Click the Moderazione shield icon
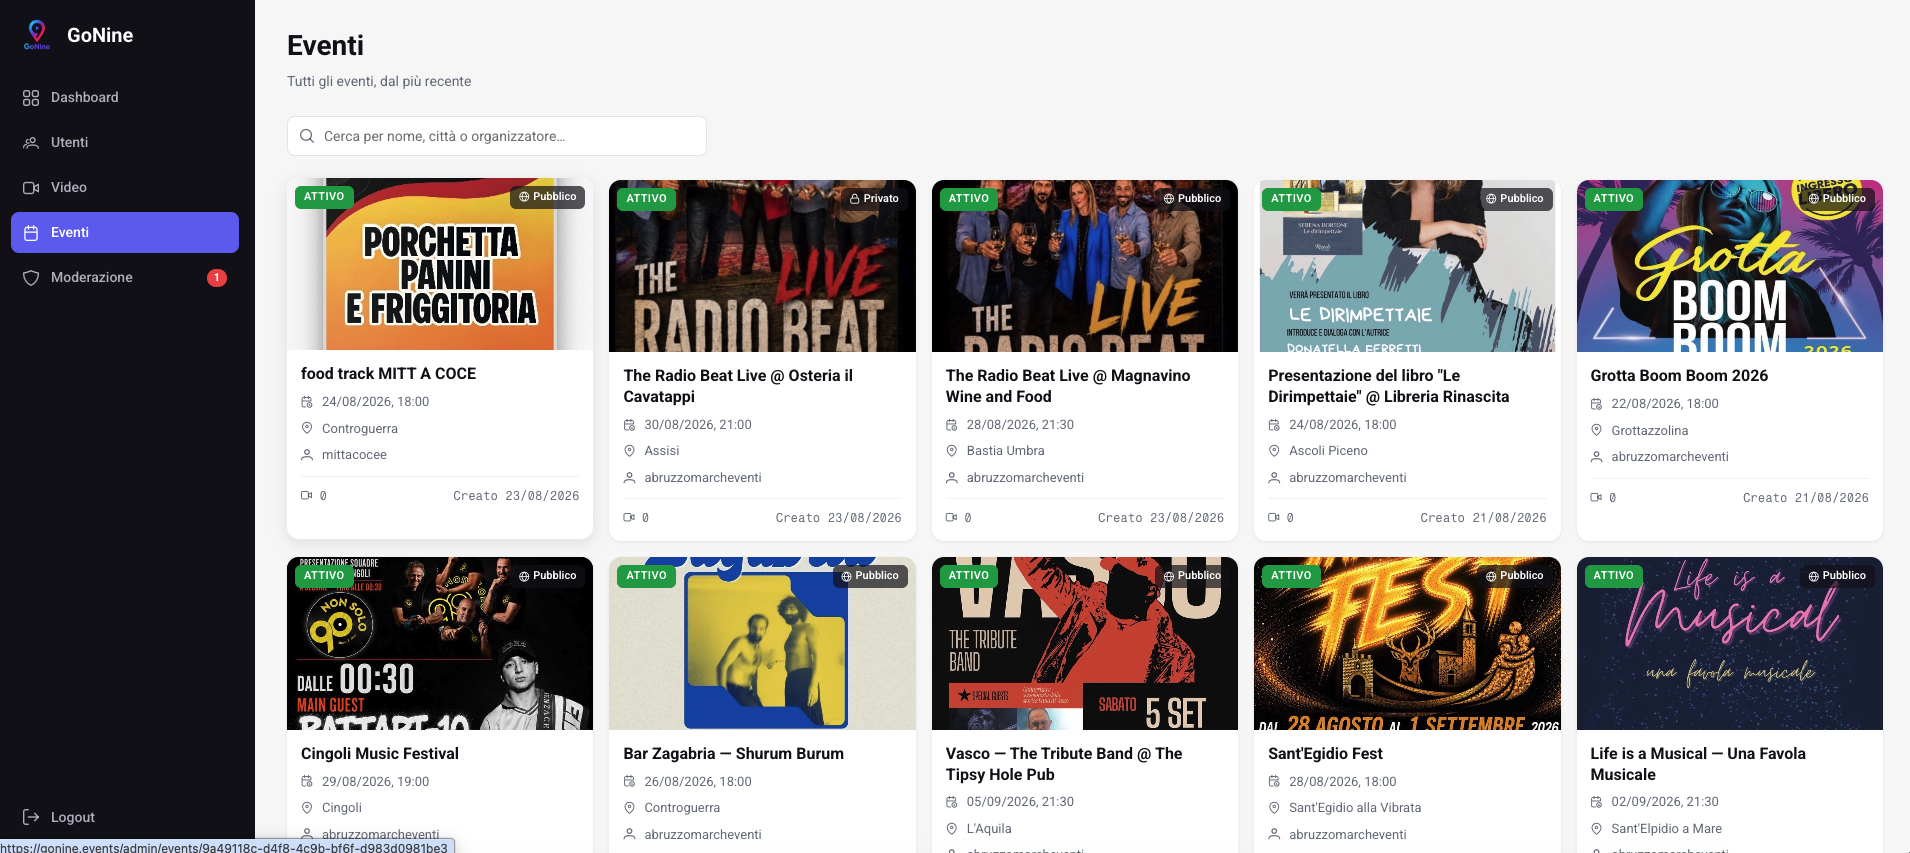1910x853 pixels. pos(31,278)
